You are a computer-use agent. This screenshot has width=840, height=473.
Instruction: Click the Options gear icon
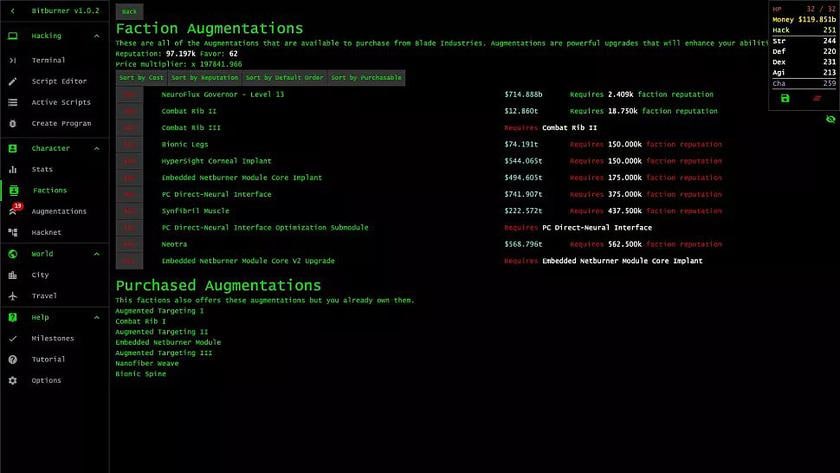pyautogui.click(x=13, y=380)
